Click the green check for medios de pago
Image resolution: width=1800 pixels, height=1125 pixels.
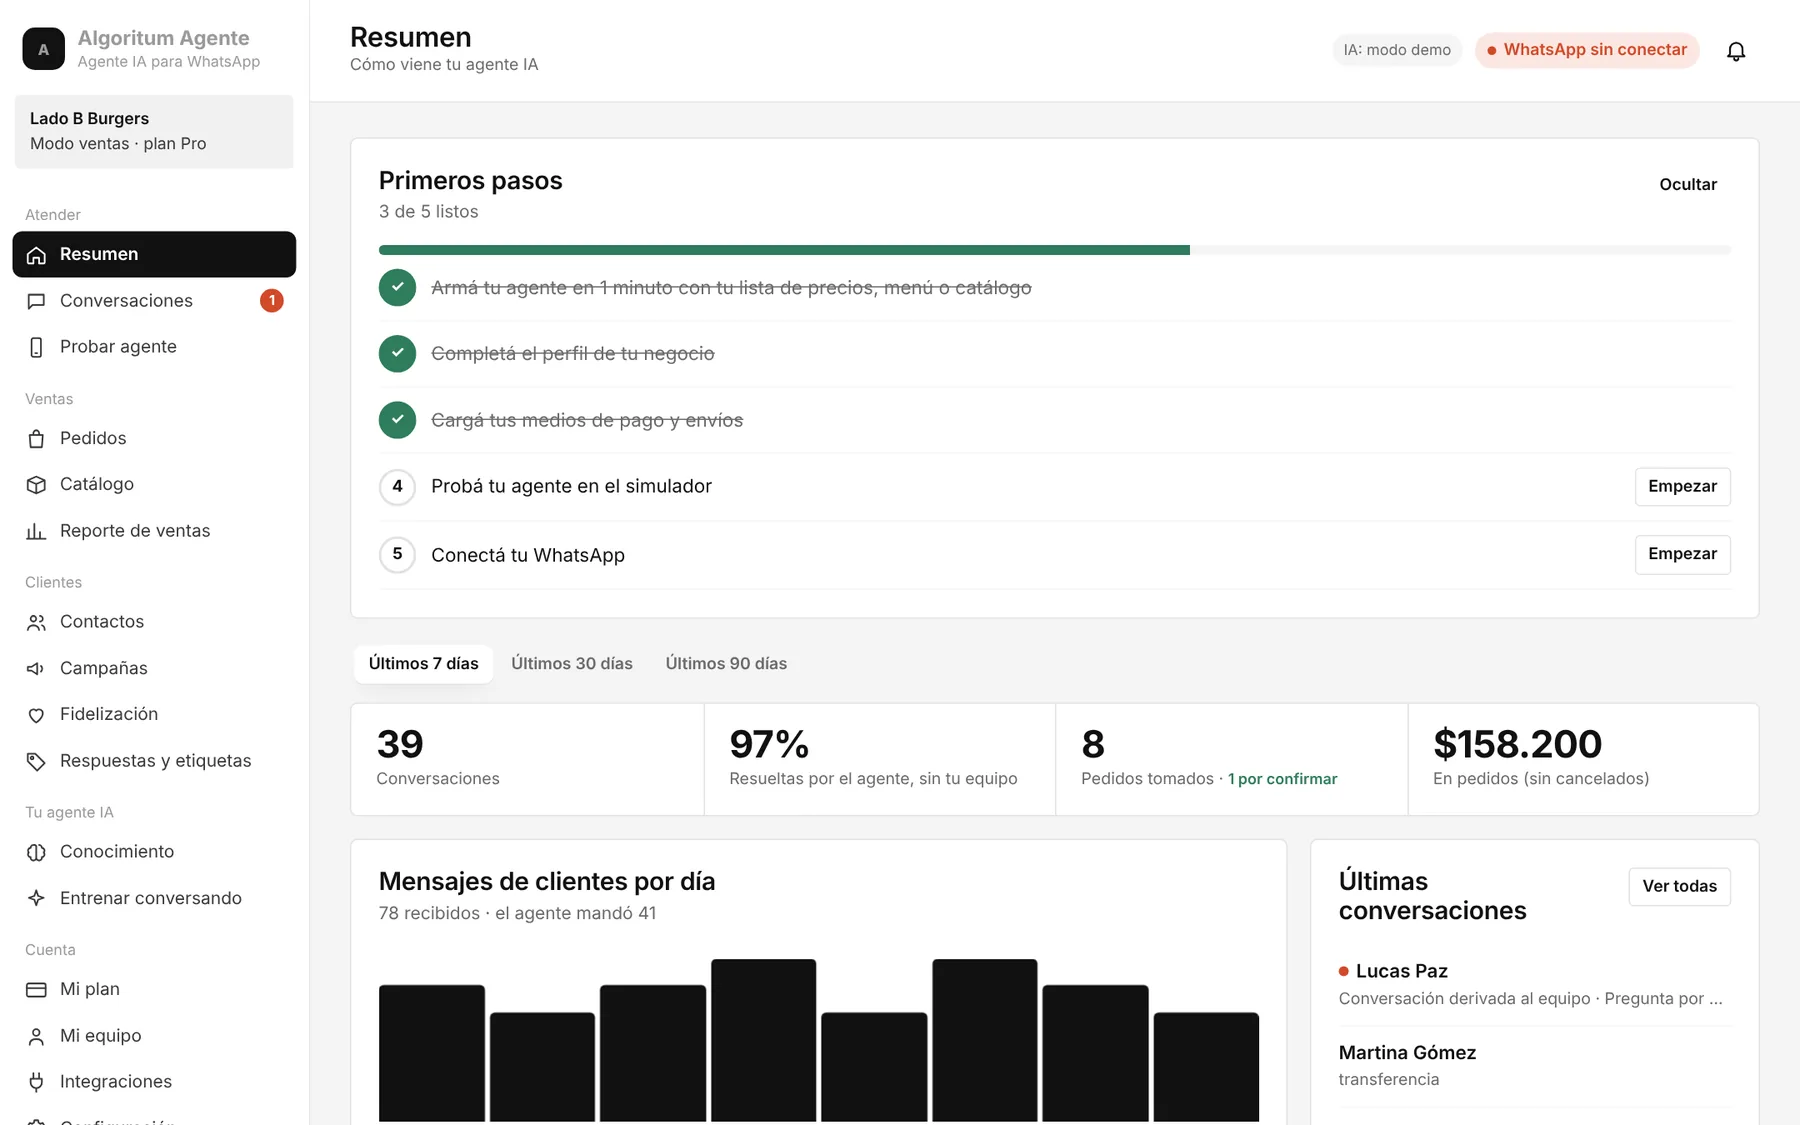(397, 420)
